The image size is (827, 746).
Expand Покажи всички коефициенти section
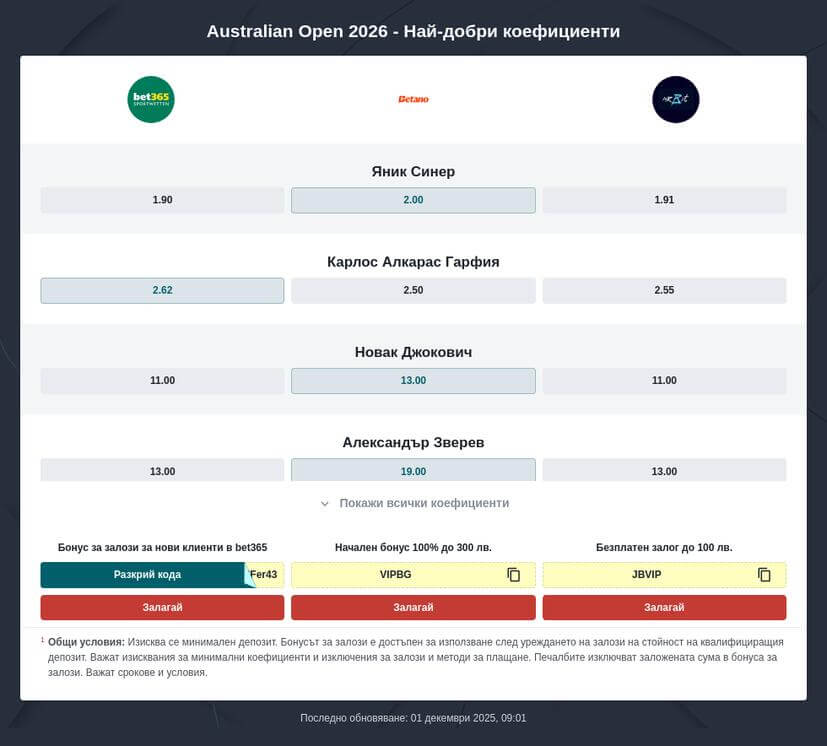[413, 503]
